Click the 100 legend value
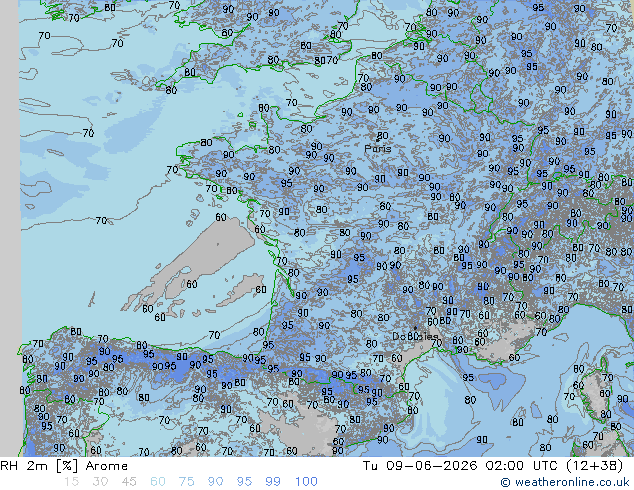This screenshot has height=490, width=634. tap(306, 482)
